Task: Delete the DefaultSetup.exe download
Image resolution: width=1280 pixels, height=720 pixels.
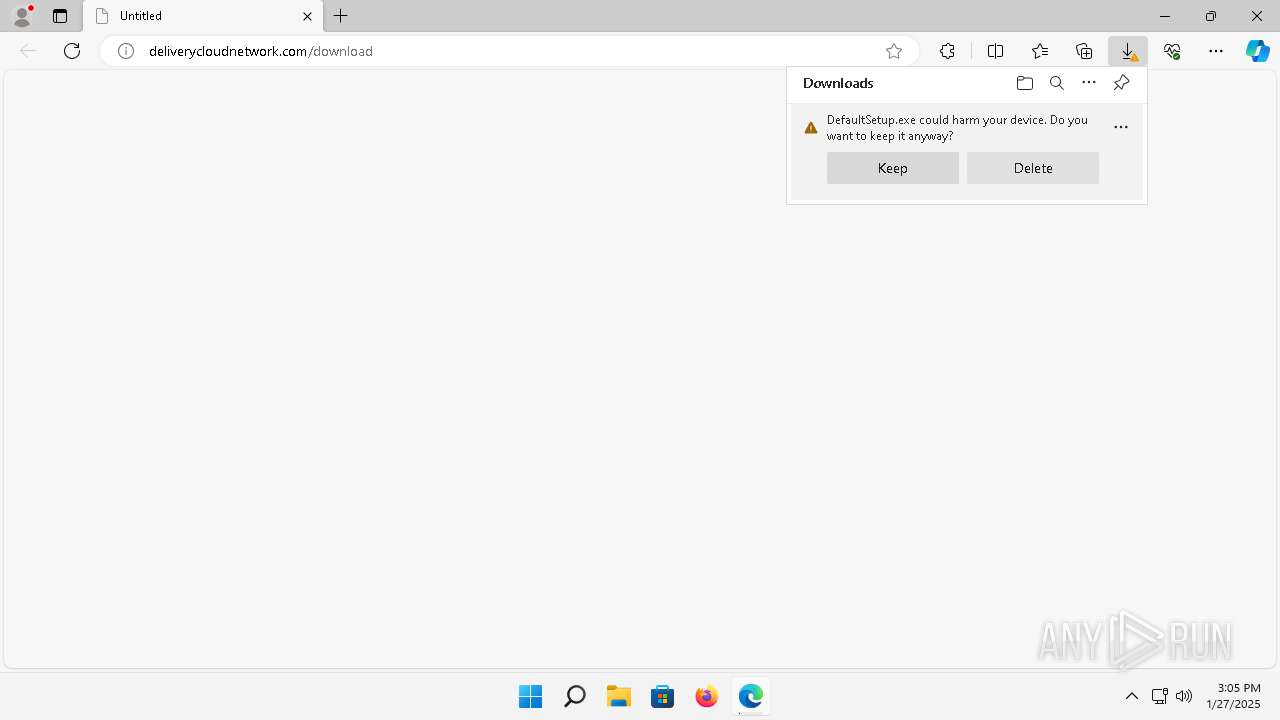Action: point(1032,168)
